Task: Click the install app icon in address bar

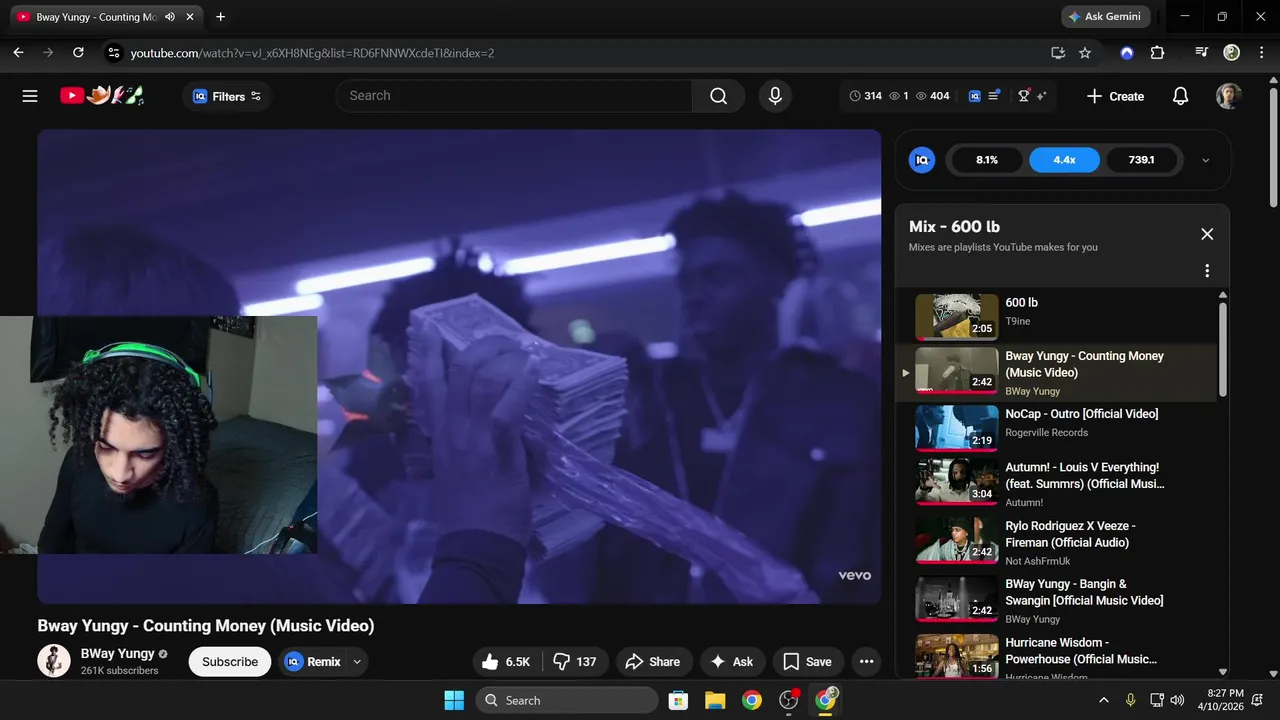Action: coord(1058,53)
